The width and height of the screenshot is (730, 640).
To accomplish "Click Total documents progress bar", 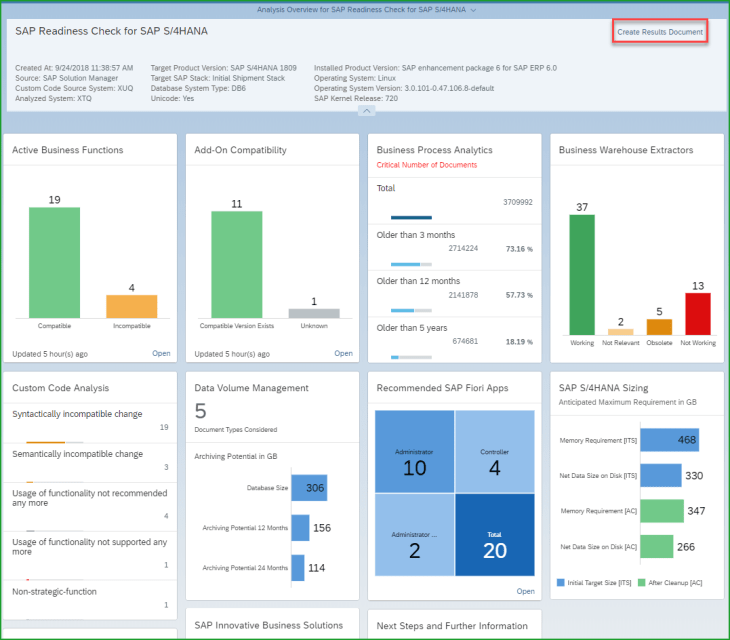I will coord(411,217).
